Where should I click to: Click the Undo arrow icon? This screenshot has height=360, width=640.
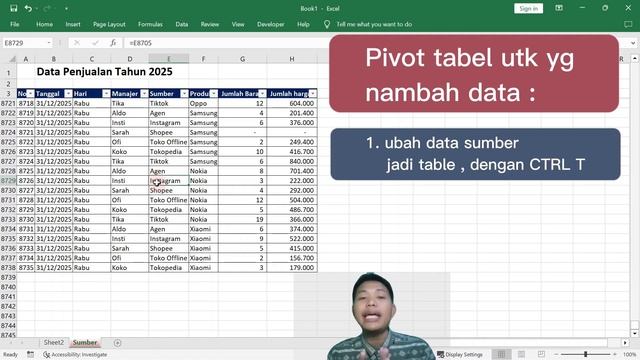(28, 8)
